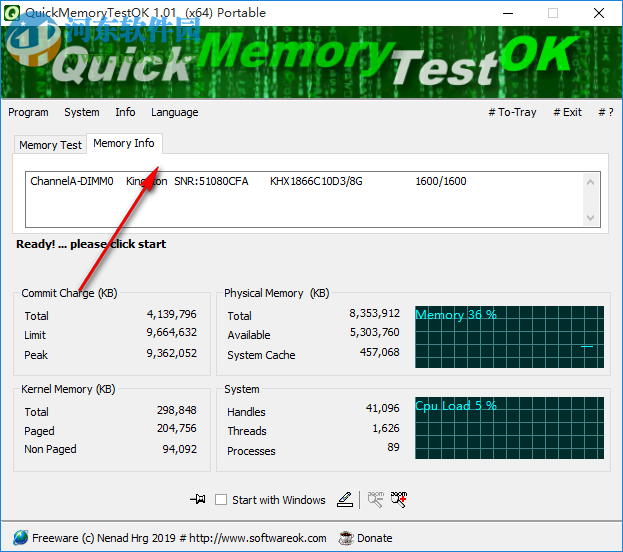The height and width of the screenshot is (552, 623).
Task: Minimize the QuickMemoryTestOK window
Action: tap(508, 13)
